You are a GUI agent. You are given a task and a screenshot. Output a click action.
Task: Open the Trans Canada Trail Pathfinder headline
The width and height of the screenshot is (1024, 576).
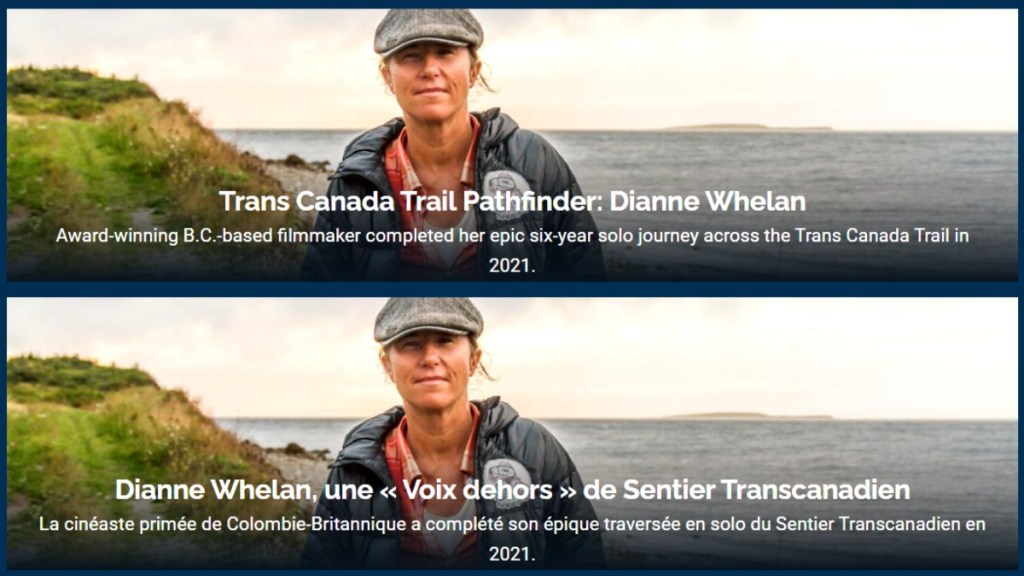coord(512,202)
